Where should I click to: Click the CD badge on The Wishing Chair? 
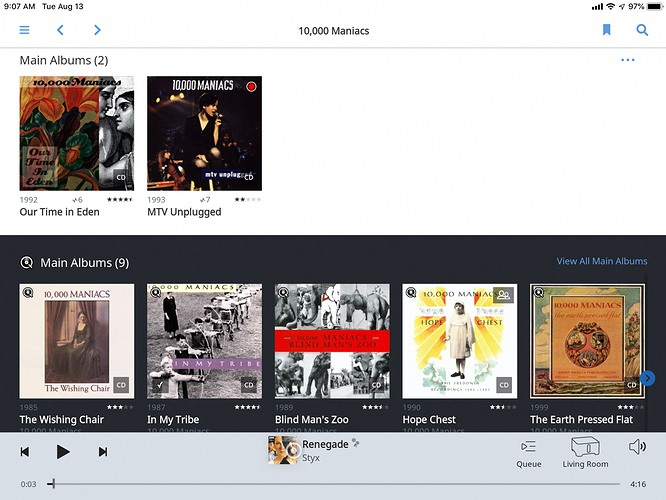(121, 385)
